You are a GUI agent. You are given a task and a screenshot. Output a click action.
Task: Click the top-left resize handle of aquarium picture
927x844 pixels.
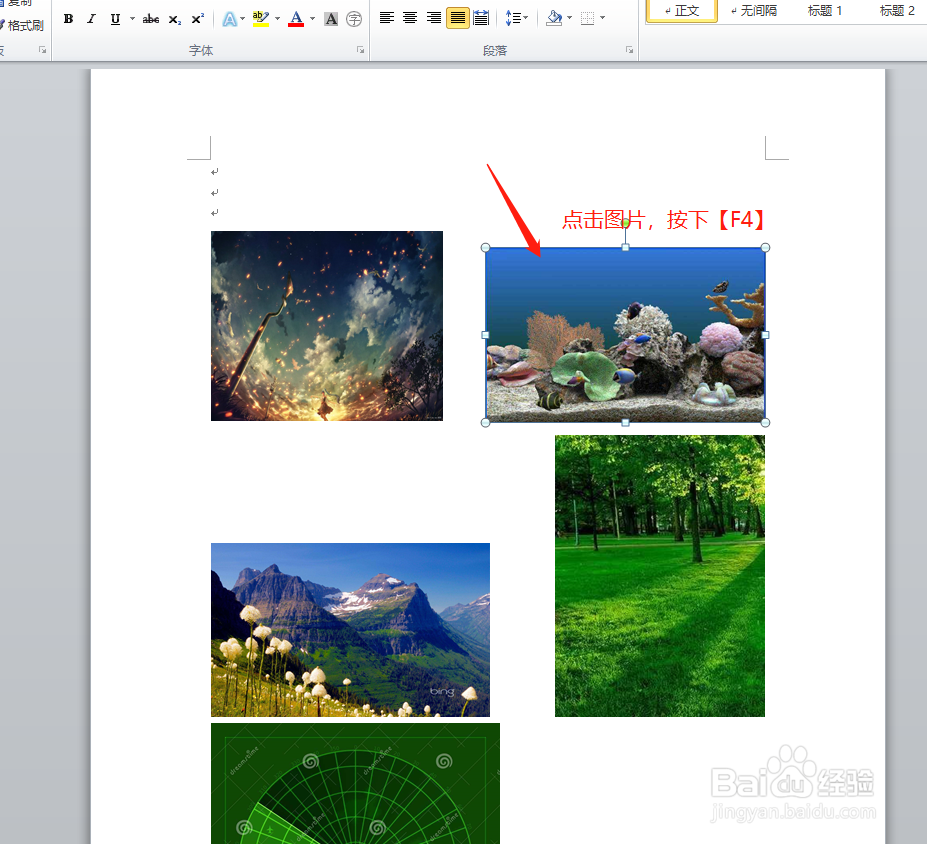(x=485, y=248)
